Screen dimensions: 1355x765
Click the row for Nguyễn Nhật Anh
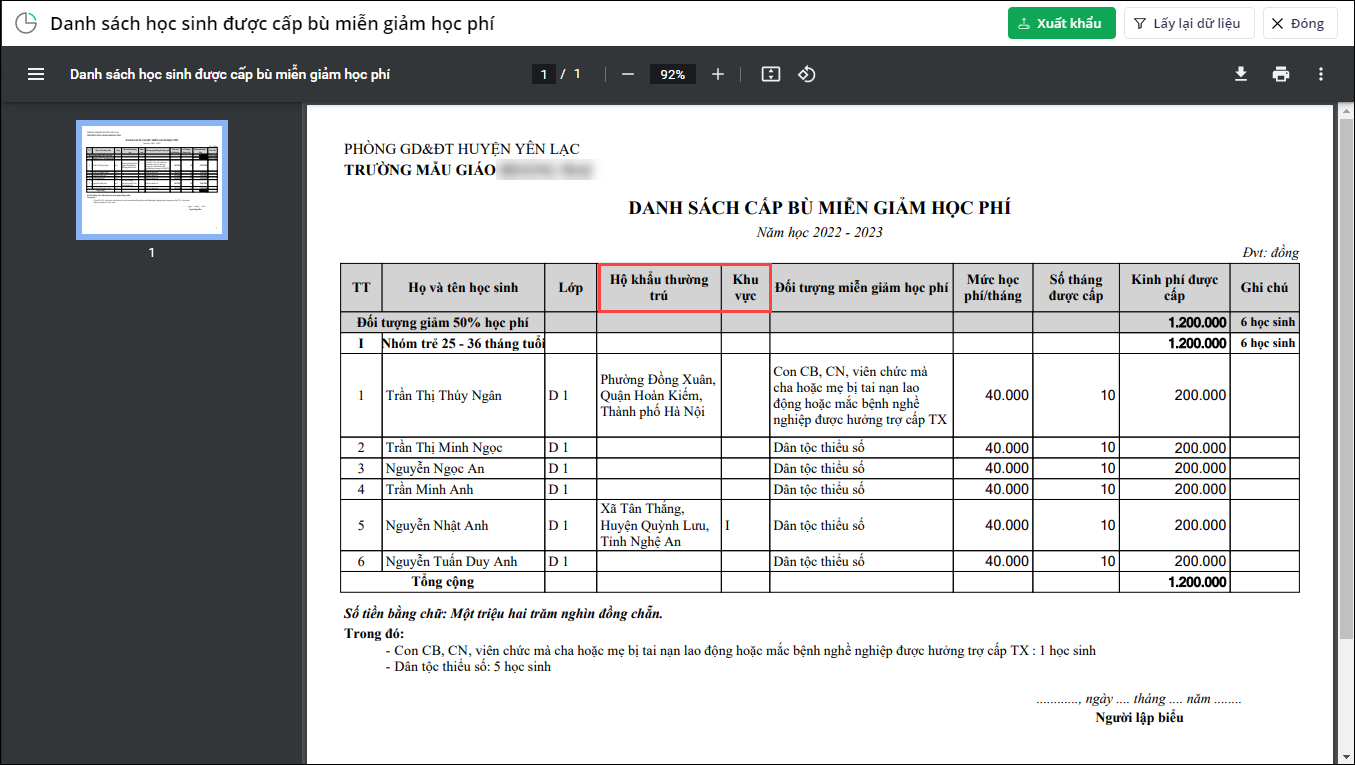820,525
